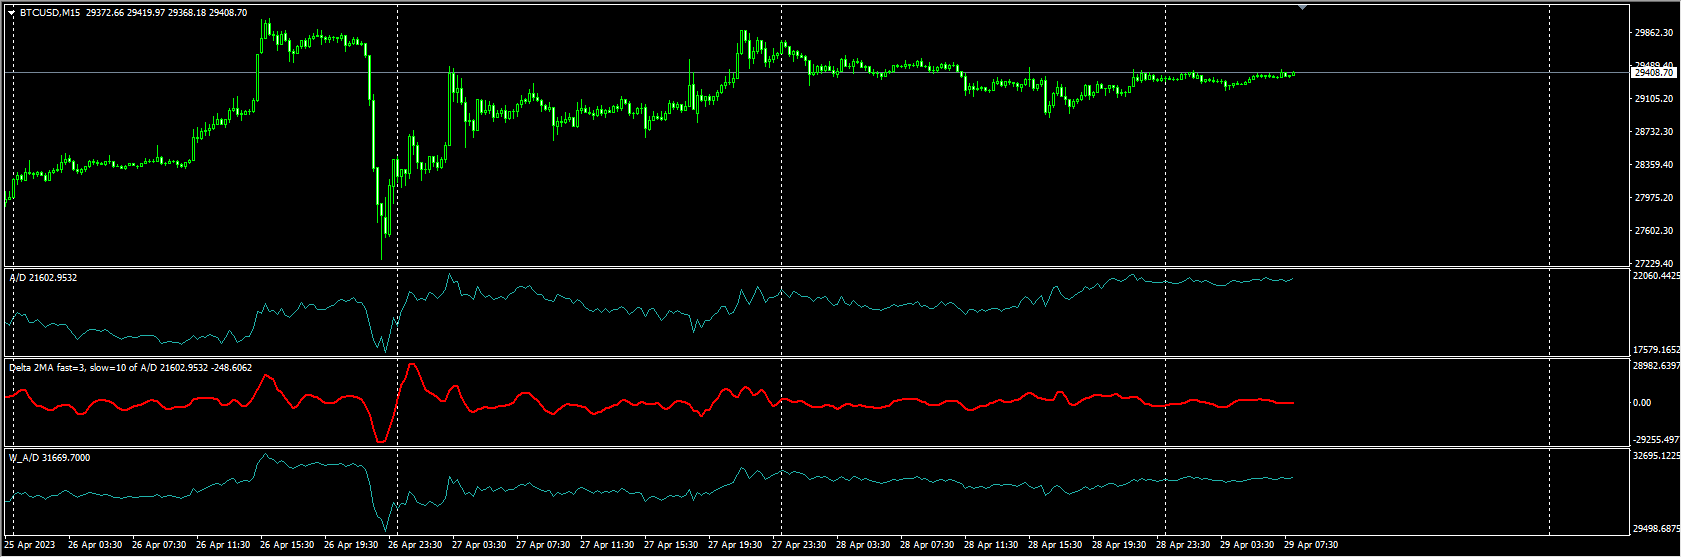Click the 27 Apr 03:30 time label
This screenshot has width=1682, height=558.
479,546
